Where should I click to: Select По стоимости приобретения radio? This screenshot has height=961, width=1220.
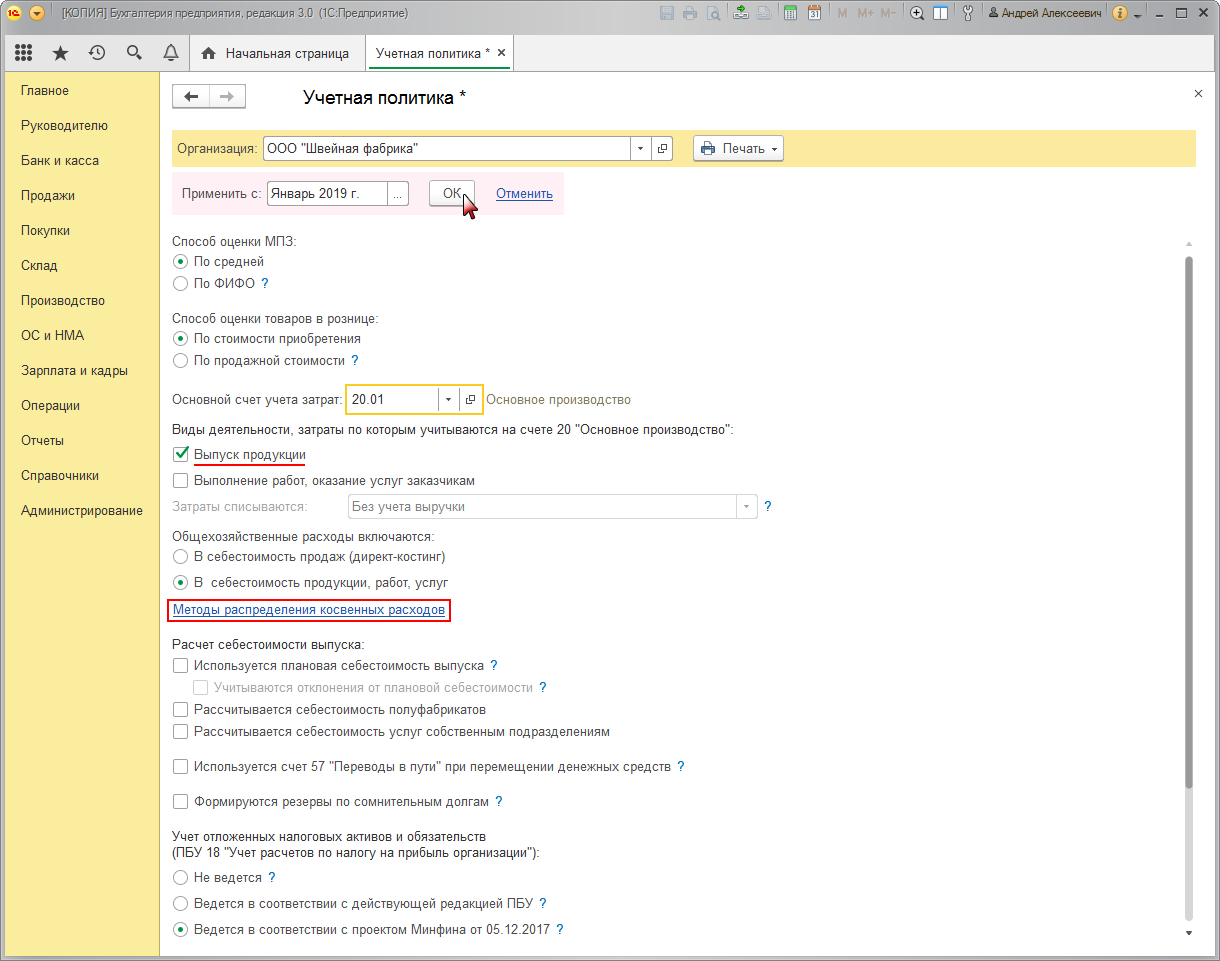(x=181, y=338)
